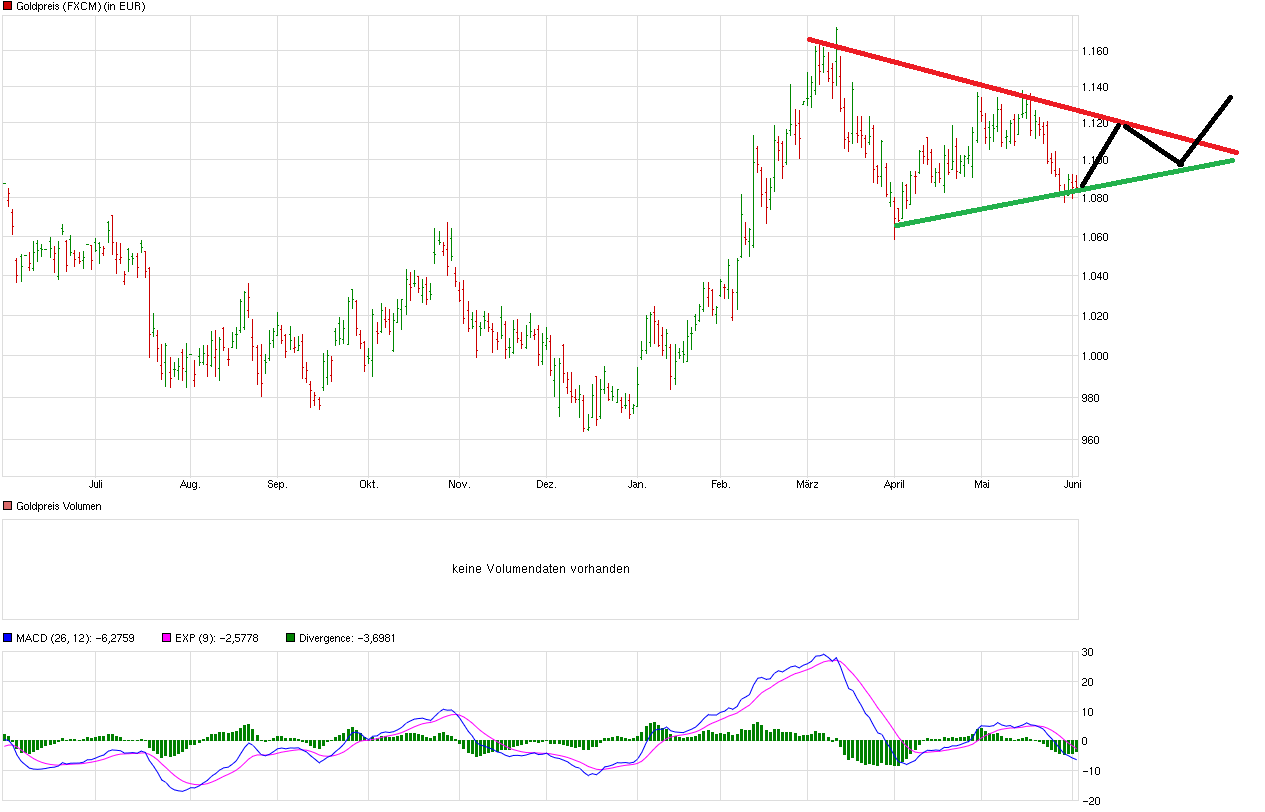
Task: Click the 'EXP (9): -2,5778' label
Action: (x=218, y=636)
